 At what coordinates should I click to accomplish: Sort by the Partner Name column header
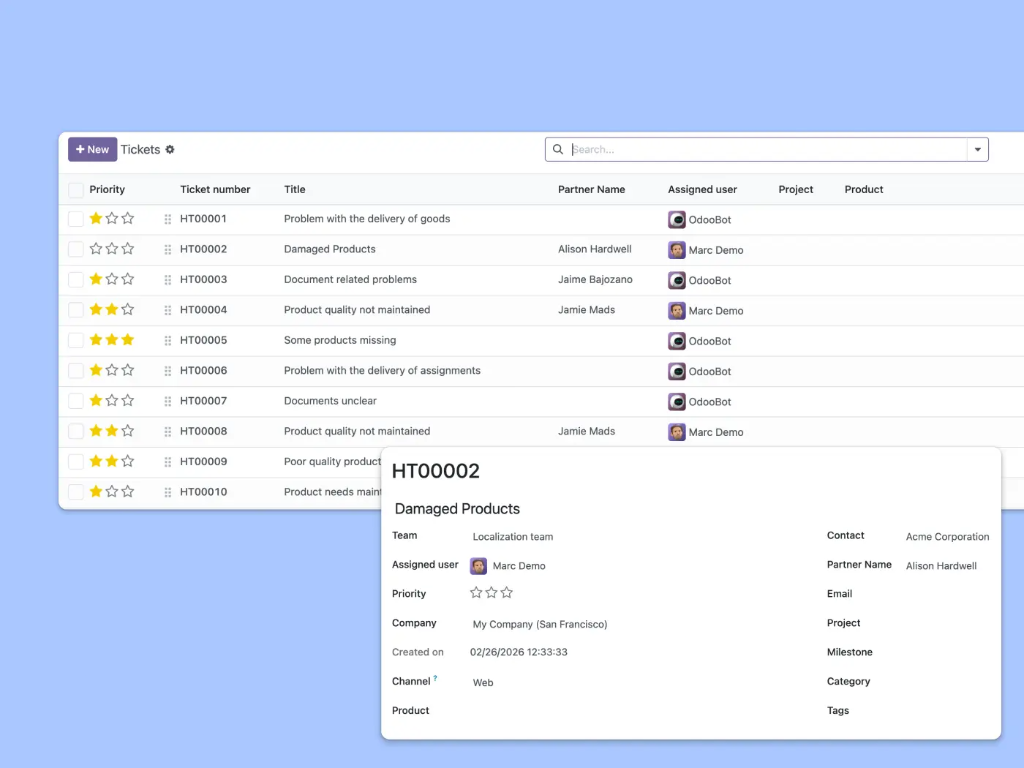(x=591, y=189)
